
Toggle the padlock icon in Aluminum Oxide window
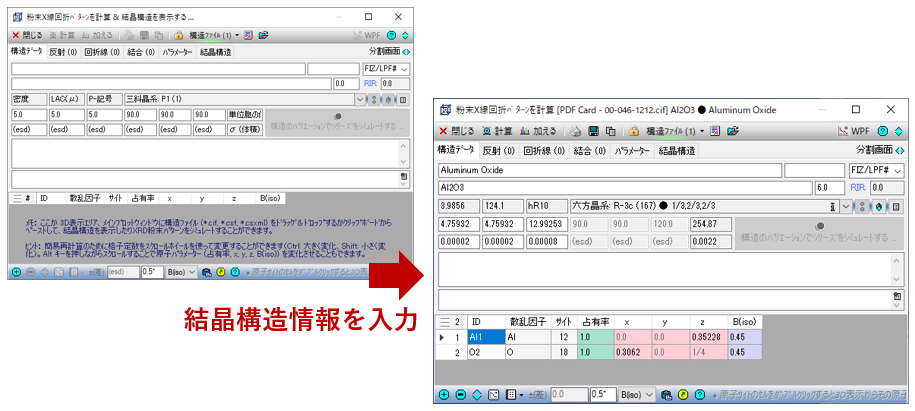pyautogui.click(x=634, y=131)
